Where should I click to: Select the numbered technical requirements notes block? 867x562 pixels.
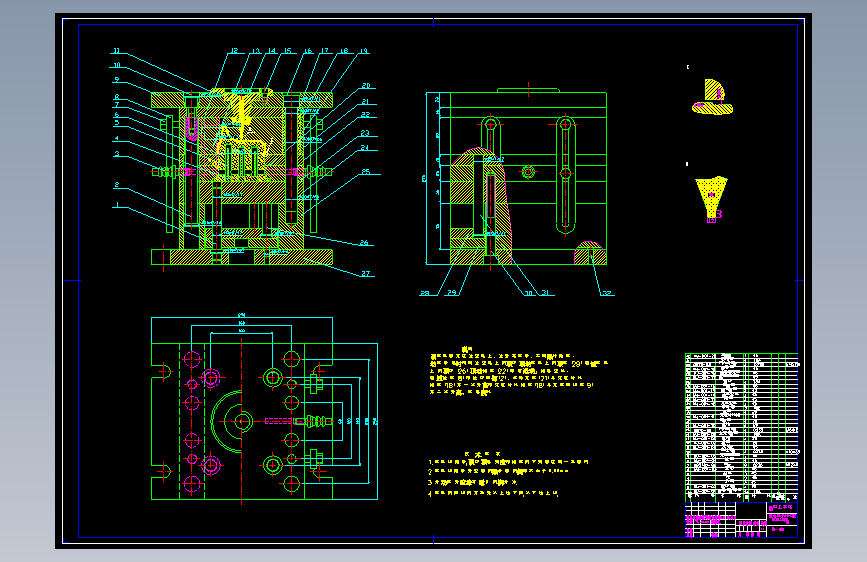coord(508,474)
